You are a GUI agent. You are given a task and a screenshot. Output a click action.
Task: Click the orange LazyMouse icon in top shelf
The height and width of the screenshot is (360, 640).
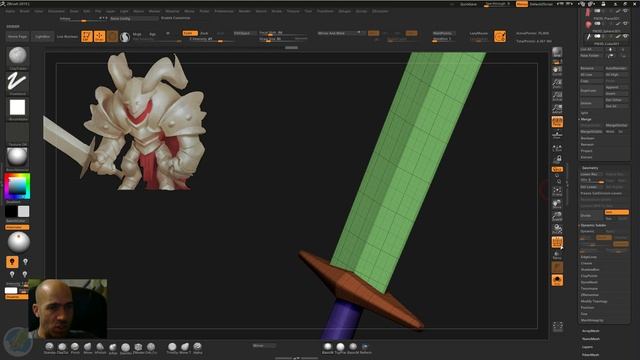coord(500,36)
